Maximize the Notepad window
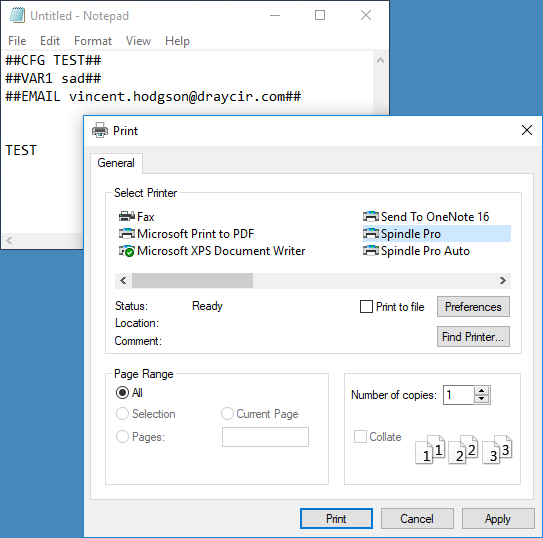This screenshot has width=543, height=538. [x=320, y=15]
